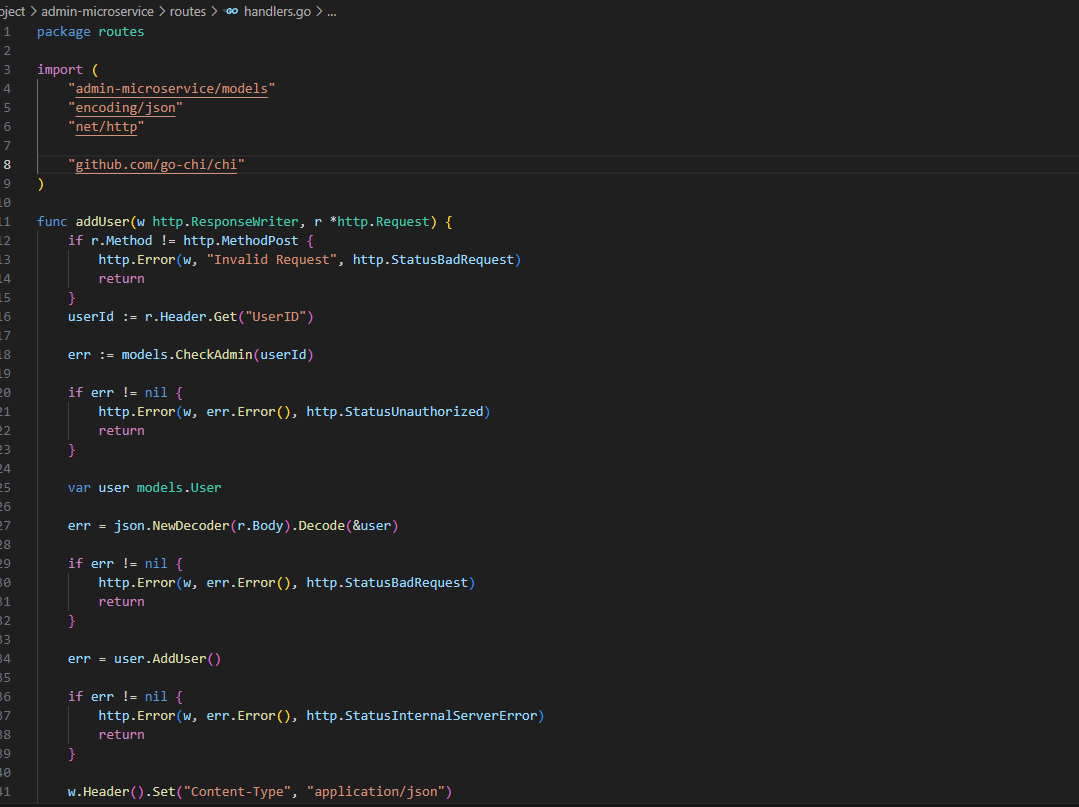Image resolution: width=1079 pixels, height=807 pixels.
Task: Open the breadcrumb ellipsis symbol outline
Action: [x=332, y=12]
